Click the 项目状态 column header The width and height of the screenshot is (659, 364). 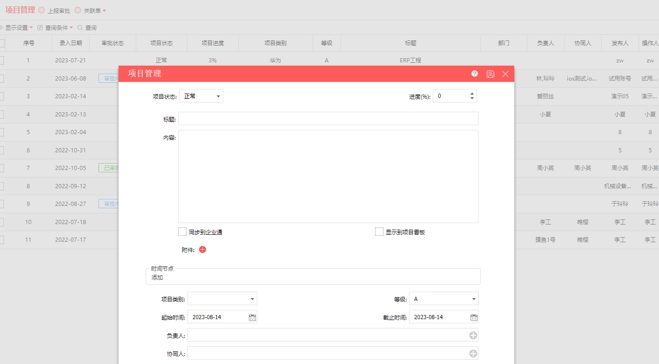(161, 43)
